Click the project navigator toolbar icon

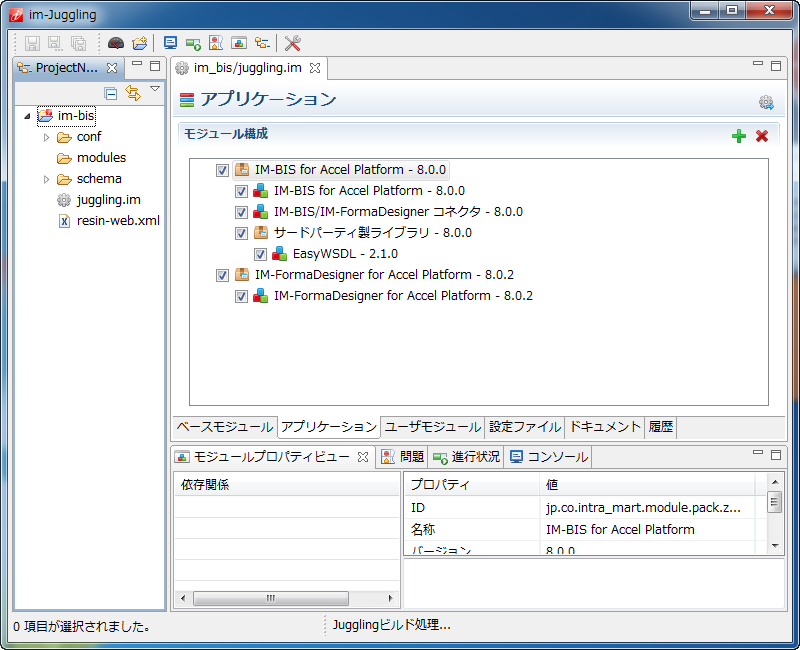coord(262,43)
